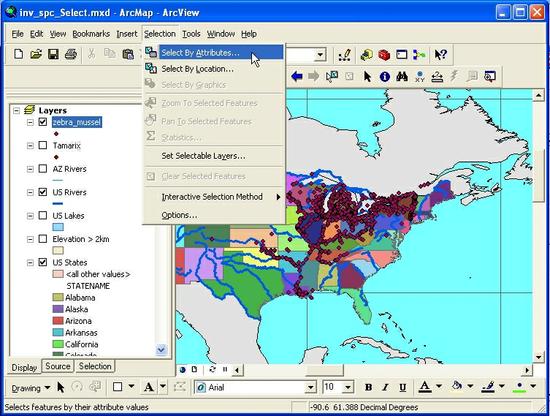Open the font size 10 dropdown

(347, 388)
